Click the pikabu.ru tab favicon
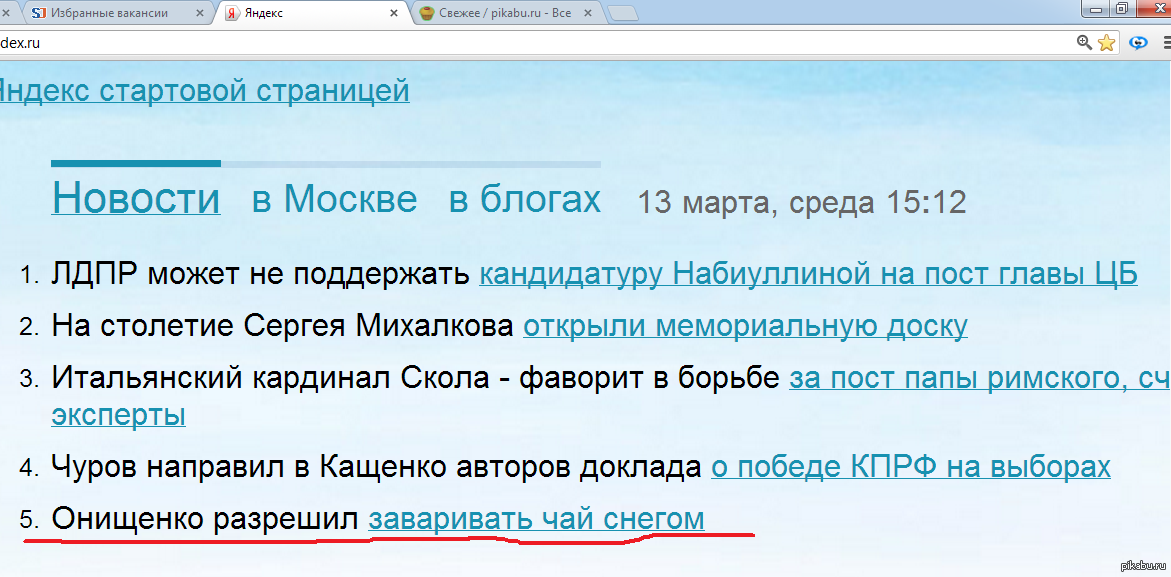The width and height of the screenshot is (1171, 577). pos(427,13)
